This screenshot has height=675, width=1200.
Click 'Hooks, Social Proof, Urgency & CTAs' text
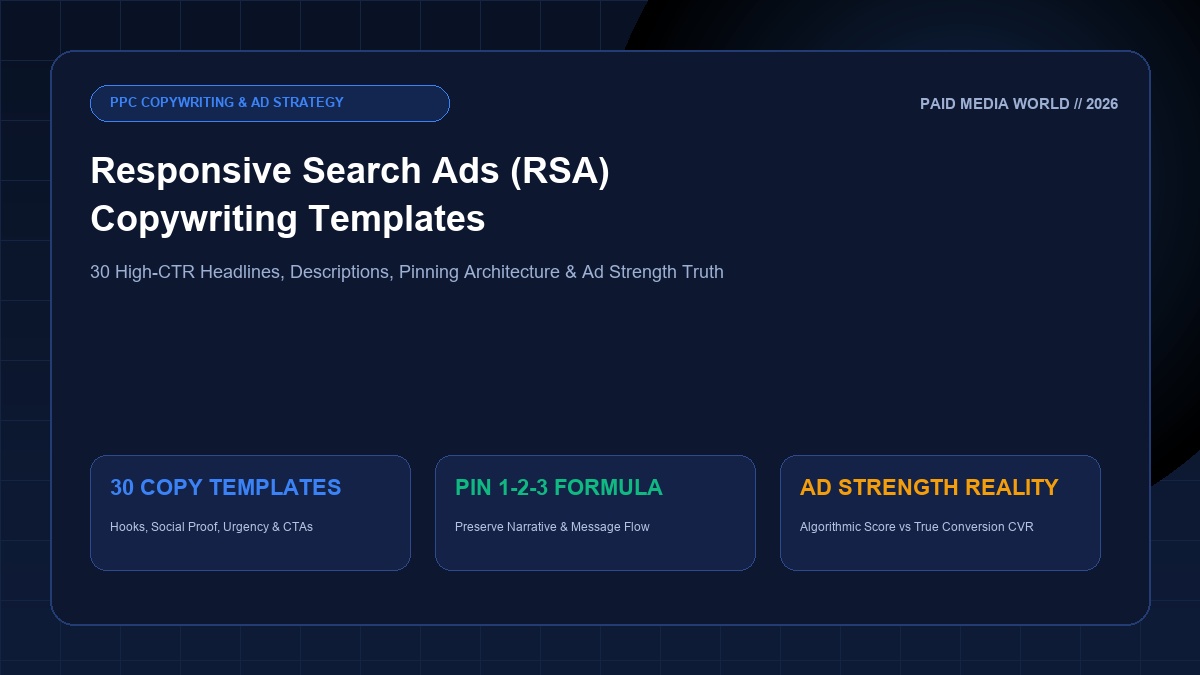coord(211,526)
